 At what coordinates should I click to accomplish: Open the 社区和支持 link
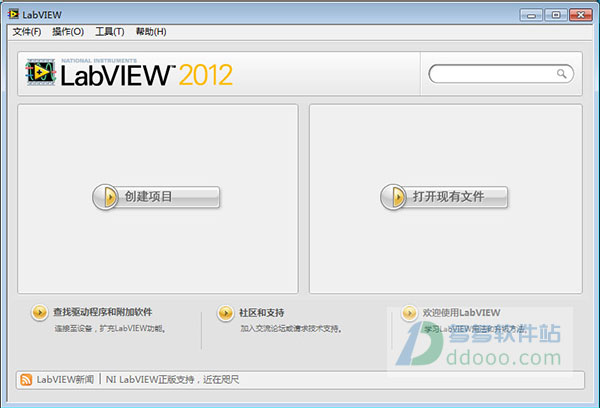tap(262, 313)
